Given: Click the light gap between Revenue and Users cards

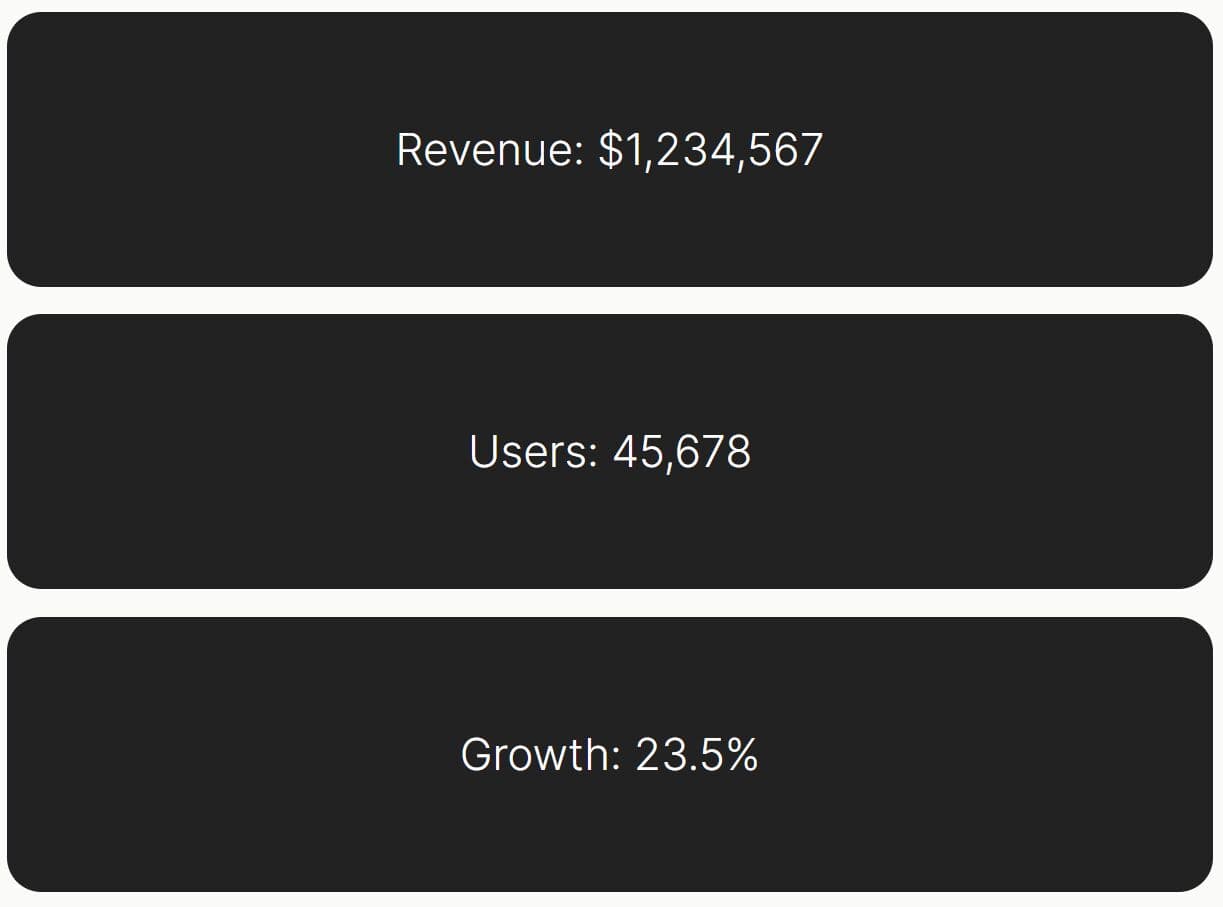Looking at the screenshot, I should [610, 300].
